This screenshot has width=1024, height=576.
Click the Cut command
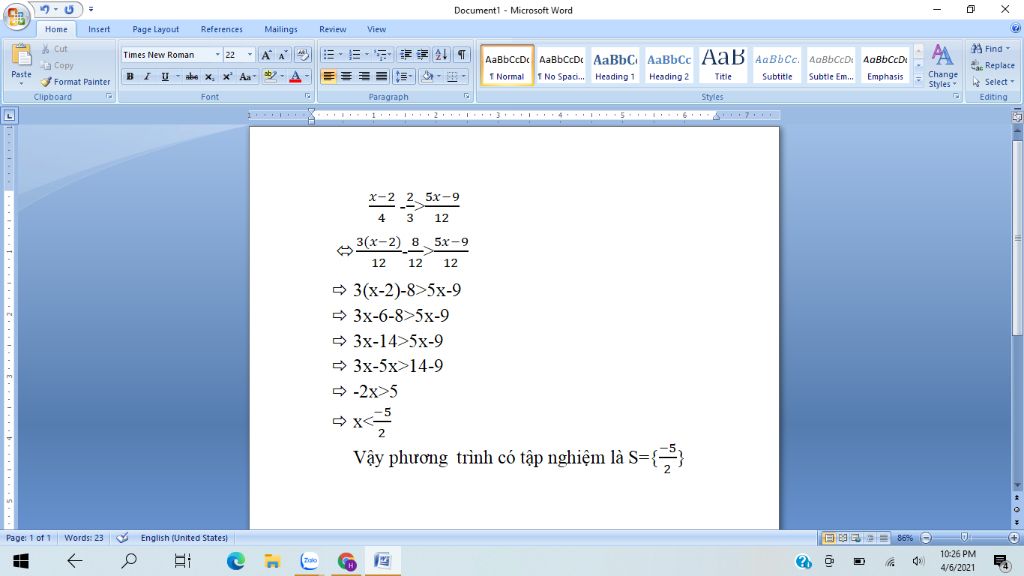(x=54, y=49)
